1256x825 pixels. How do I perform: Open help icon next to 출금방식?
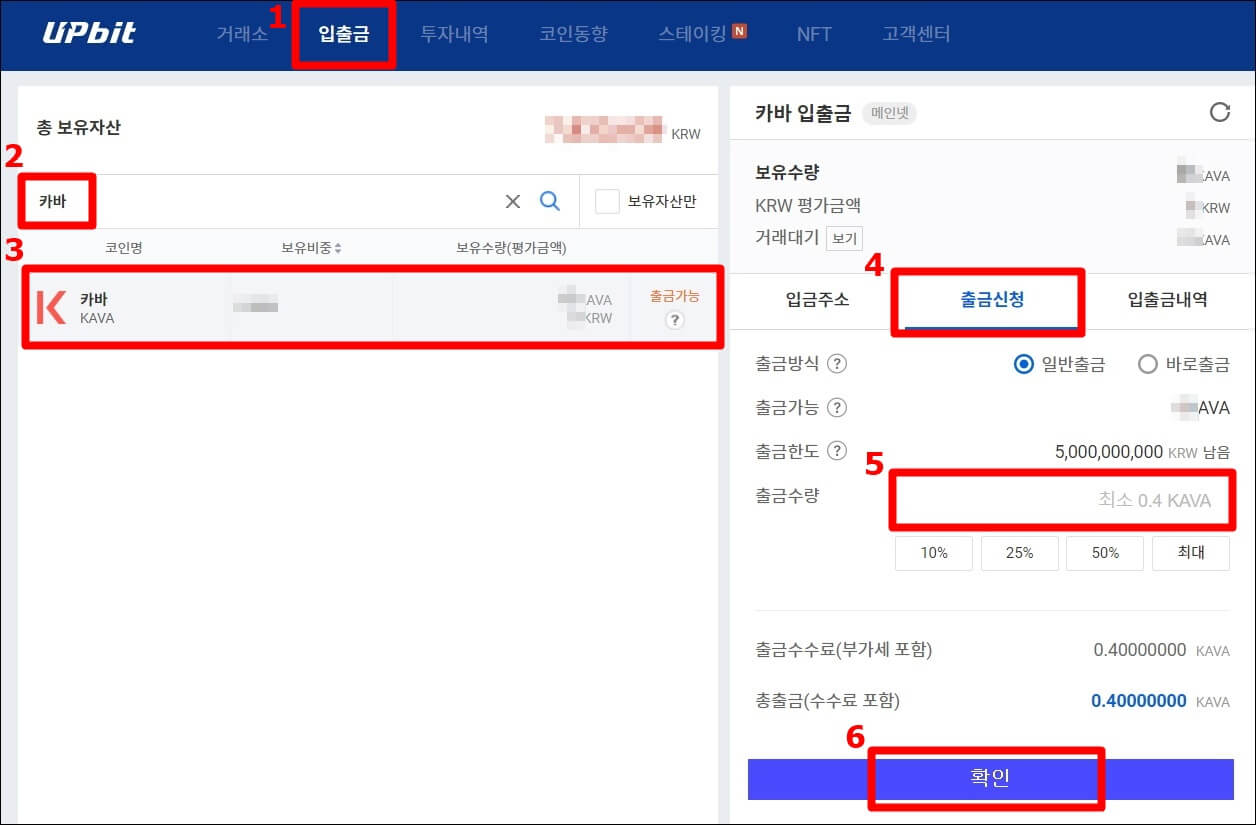[x=837, y=364]
